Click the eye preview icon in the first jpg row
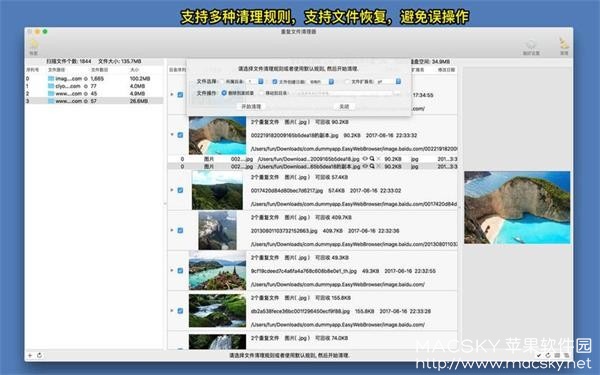 pos(365,158)
